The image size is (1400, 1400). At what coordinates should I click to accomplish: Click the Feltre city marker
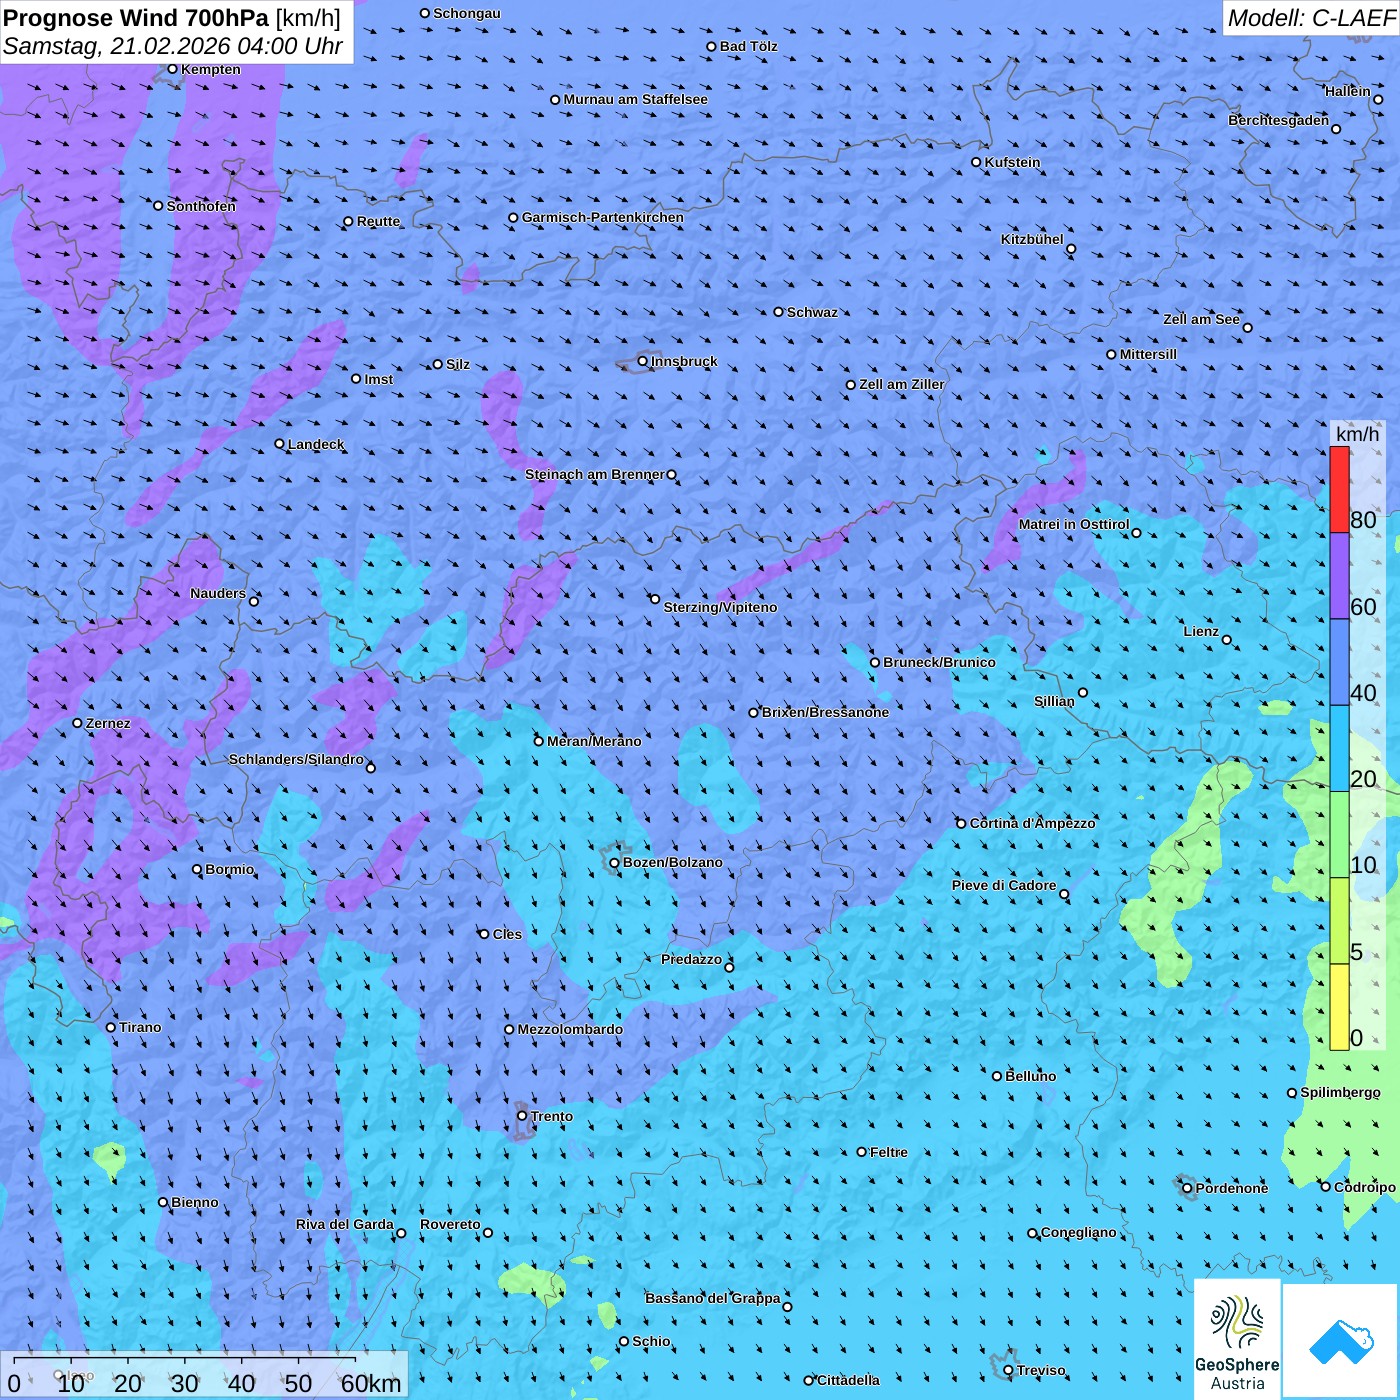pyautogui.click(x=862, y=1152)
